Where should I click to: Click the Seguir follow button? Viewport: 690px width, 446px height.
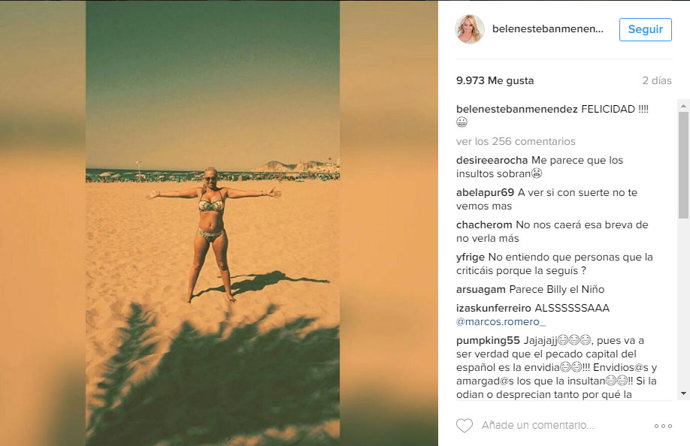coord(645,29)
